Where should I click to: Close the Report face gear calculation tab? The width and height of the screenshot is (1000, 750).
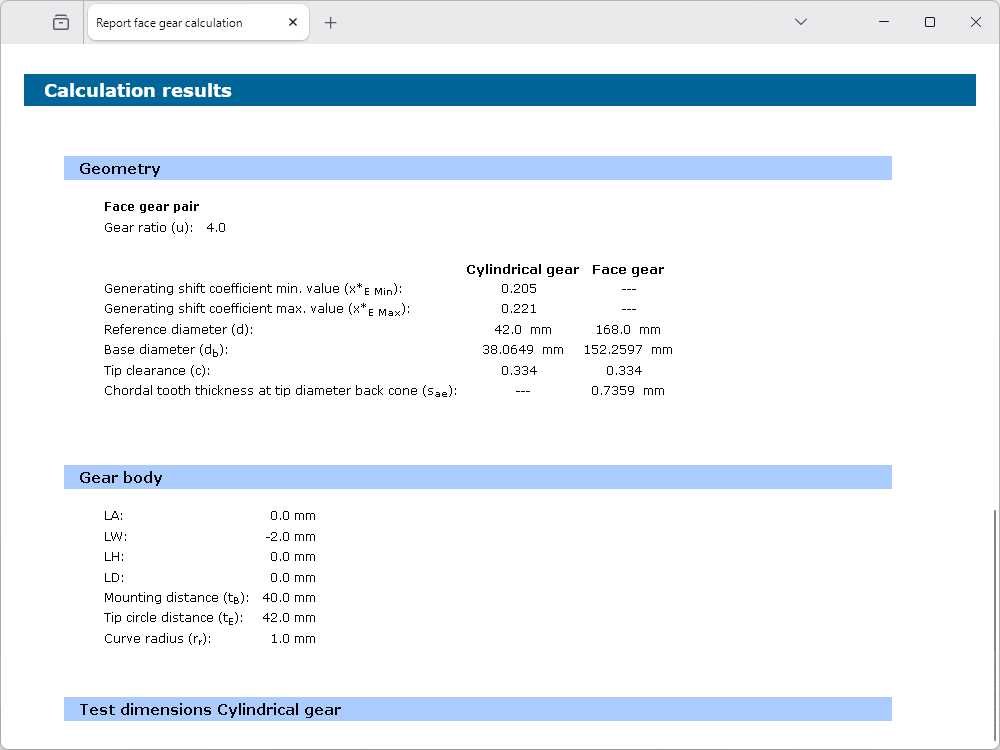[x=290, y=22]
